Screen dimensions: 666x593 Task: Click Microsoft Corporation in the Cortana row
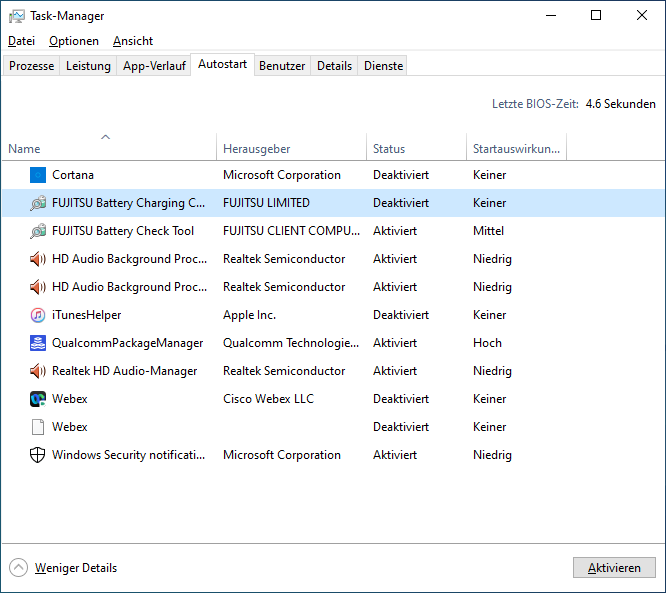coord(282,175)
